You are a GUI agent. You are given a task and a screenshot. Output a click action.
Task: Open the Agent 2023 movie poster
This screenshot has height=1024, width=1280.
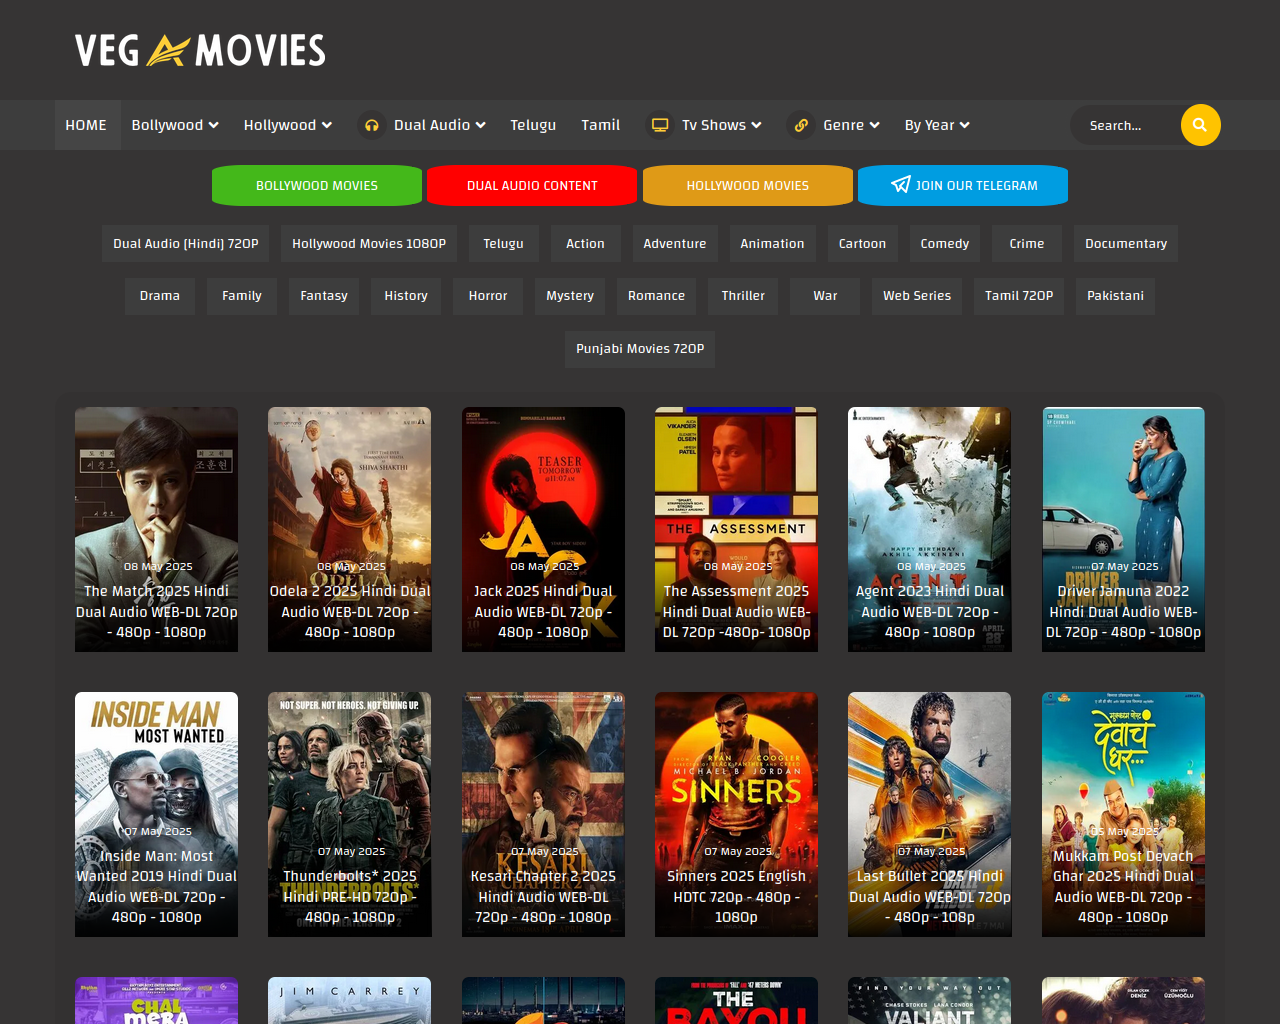coord(930,529)
